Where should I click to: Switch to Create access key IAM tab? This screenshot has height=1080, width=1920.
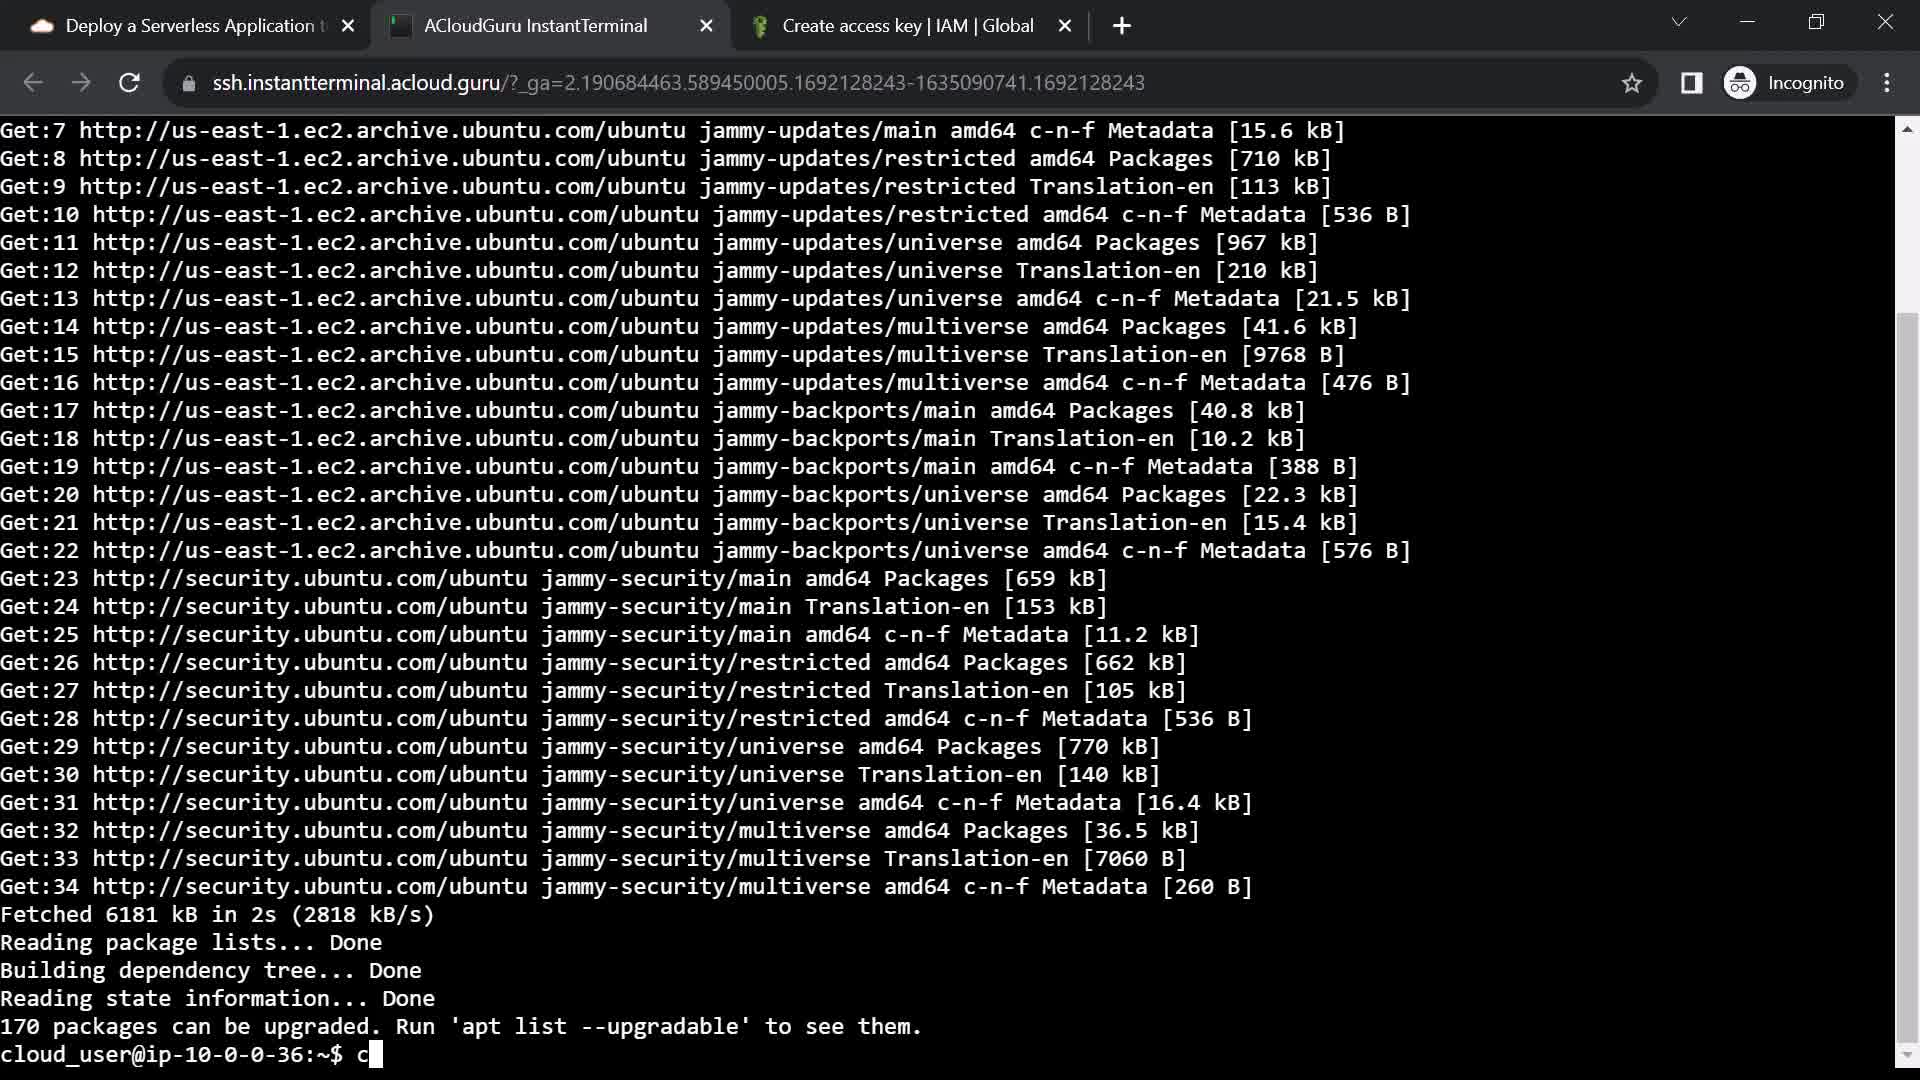(907, 26)
